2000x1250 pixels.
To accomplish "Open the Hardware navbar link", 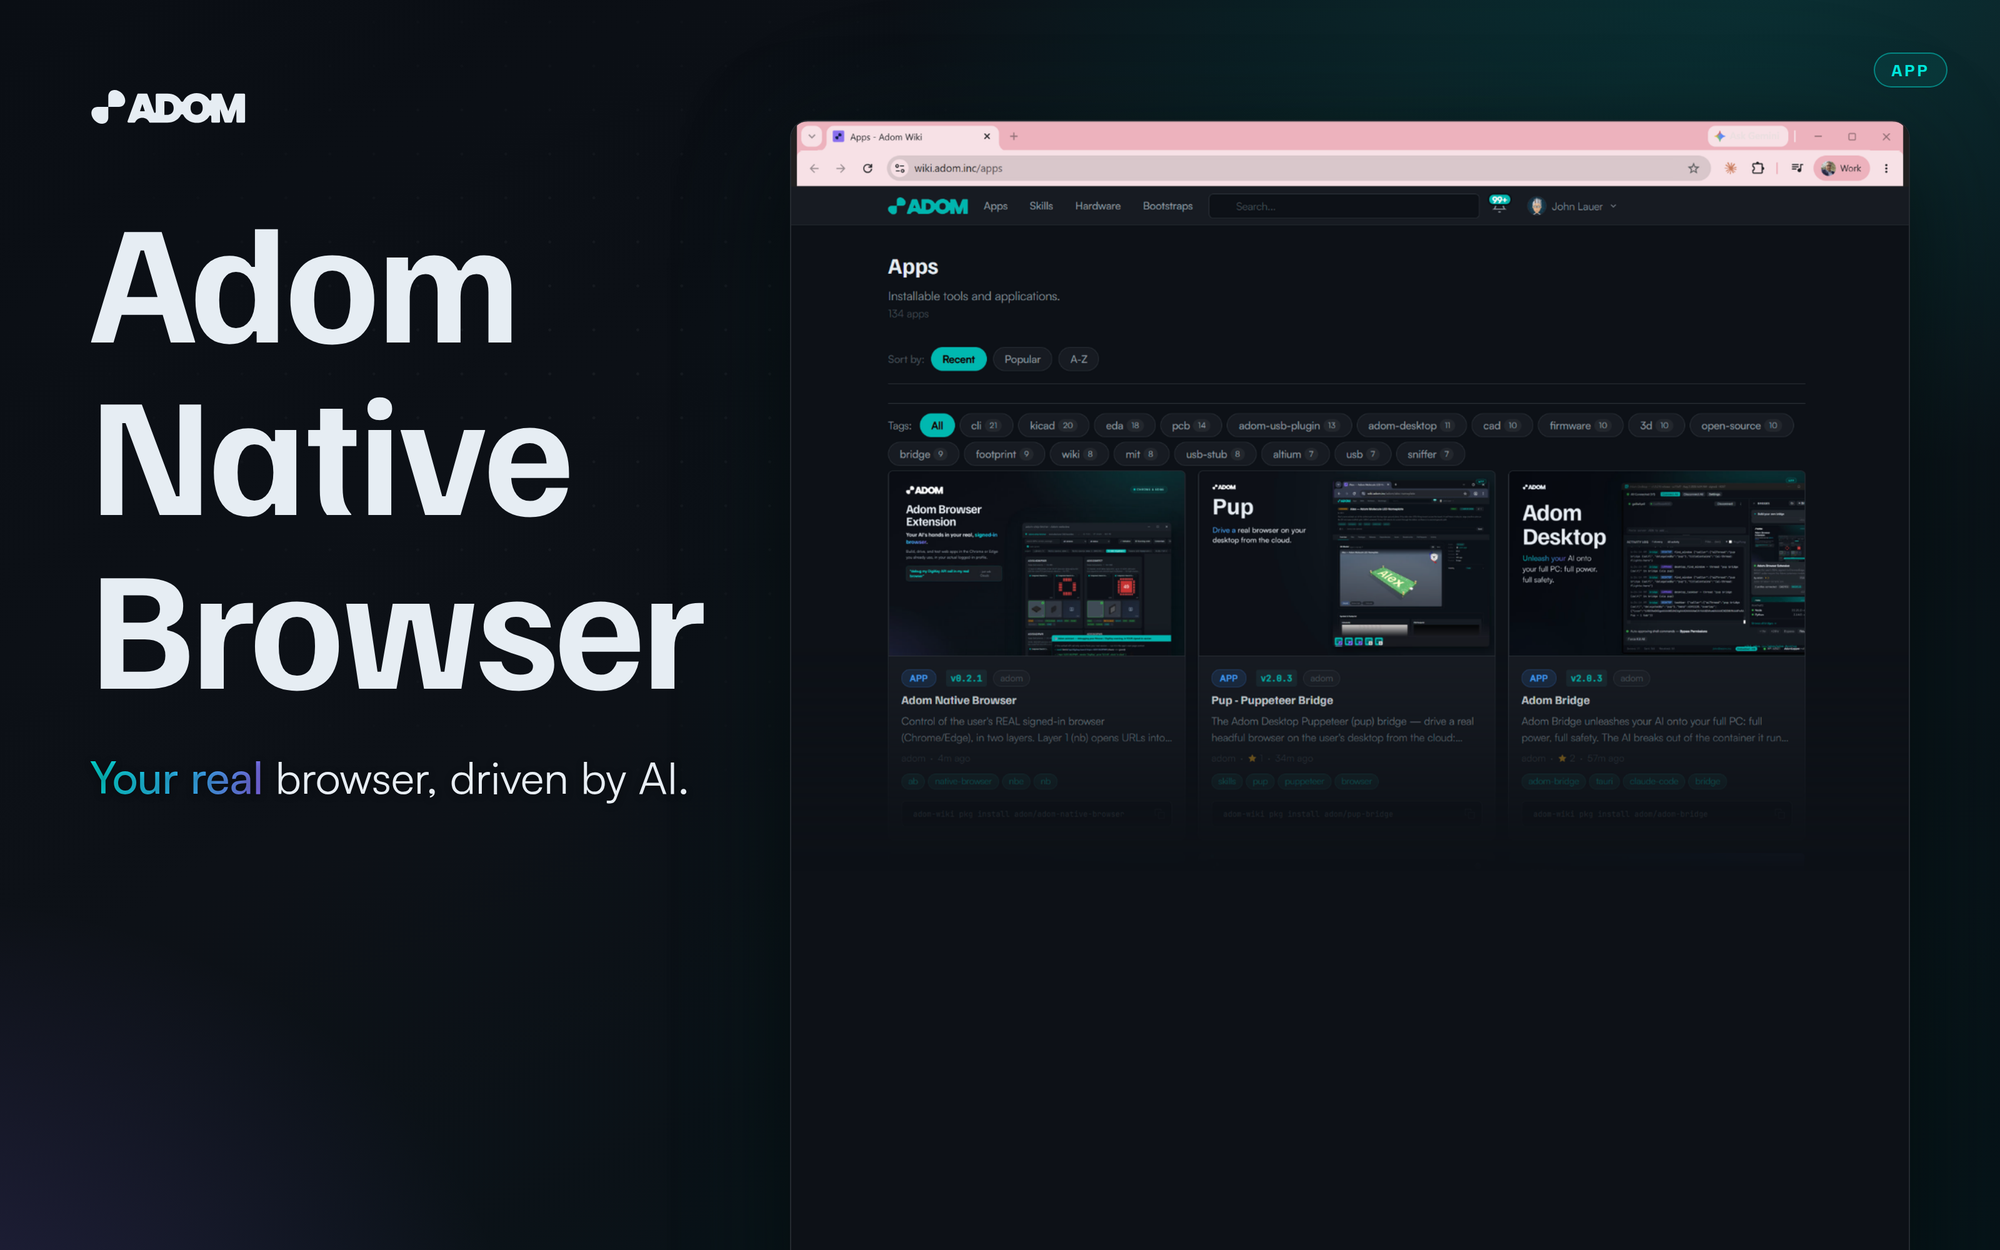I will click(x=1098, y=206).
